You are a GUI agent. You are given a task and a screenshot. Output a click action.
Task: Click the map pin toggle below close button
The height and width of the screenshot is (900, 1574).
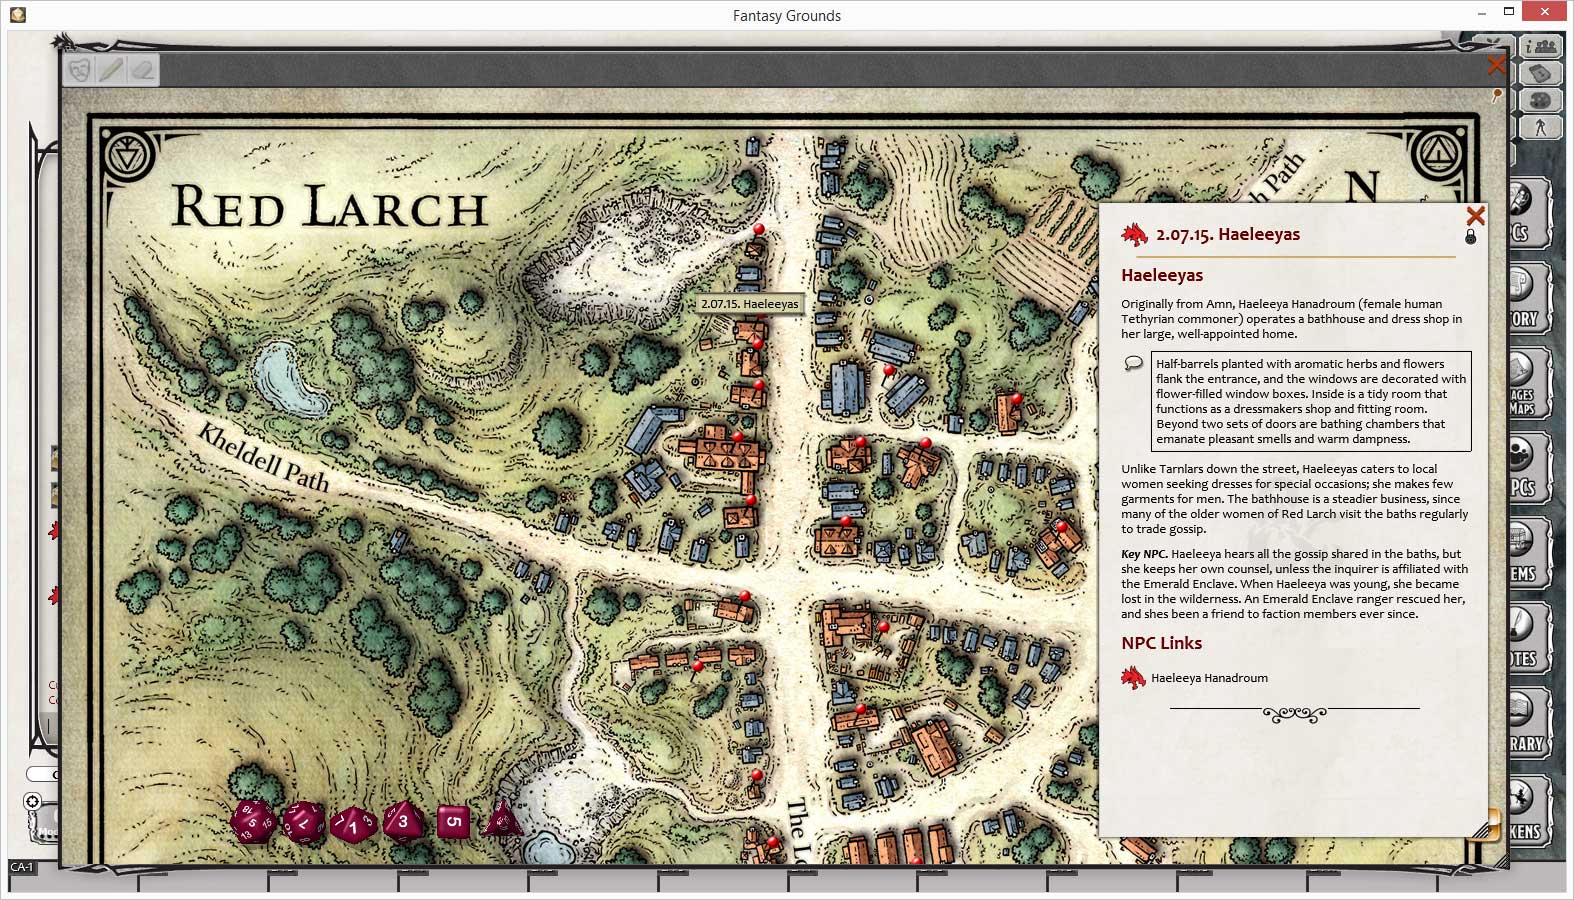coord(1497,96)
